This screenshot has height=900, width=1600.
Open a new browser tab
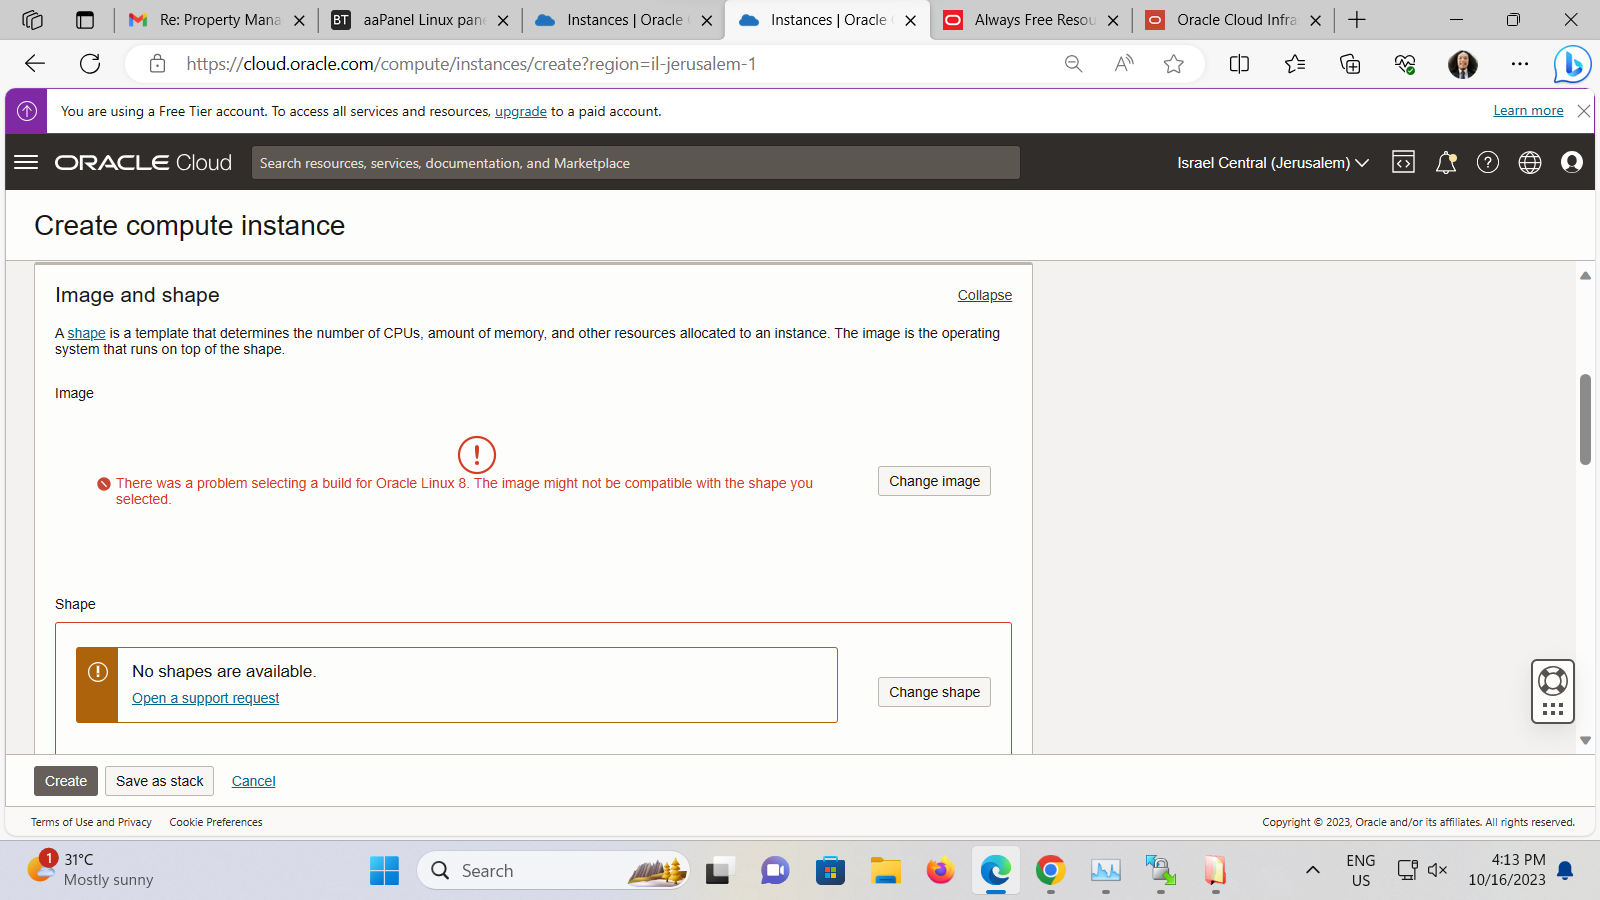(1357, 20)
